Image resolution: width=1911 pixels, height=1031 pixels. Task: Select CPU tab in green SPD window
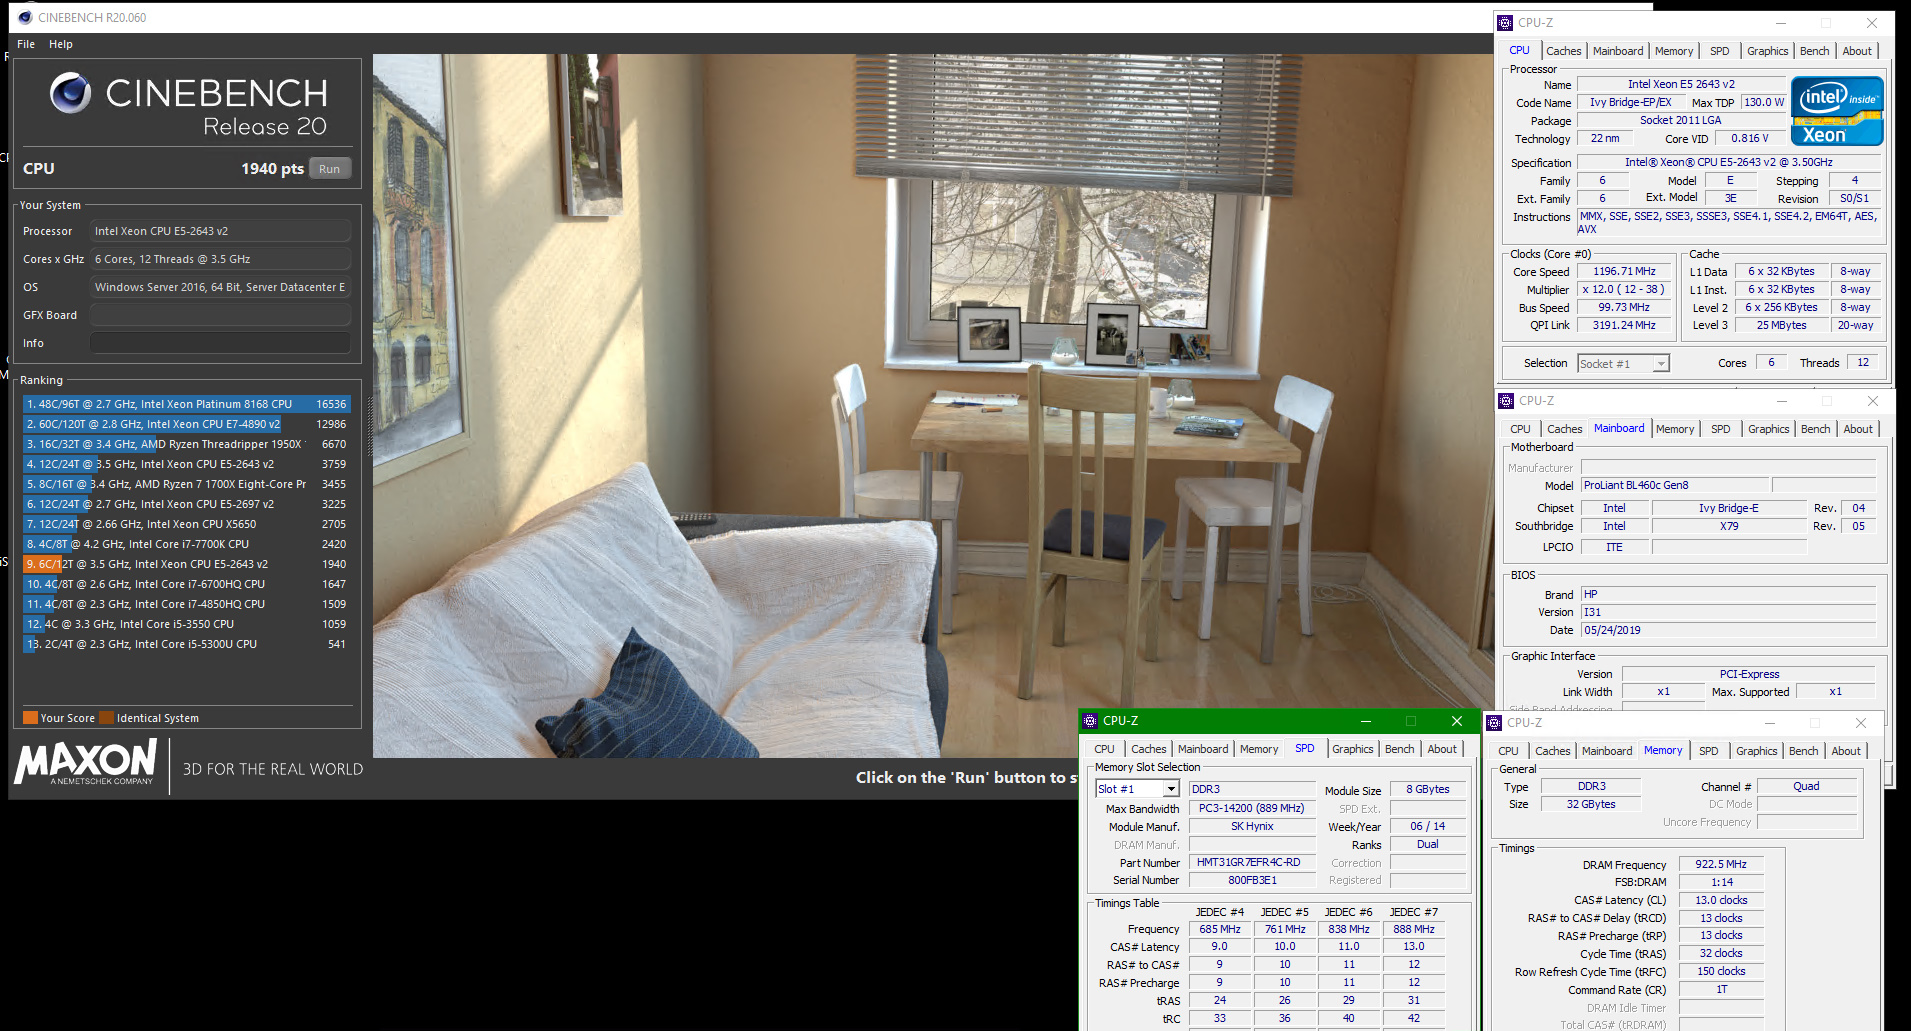pyautogui.click(x=1104, y=749)
